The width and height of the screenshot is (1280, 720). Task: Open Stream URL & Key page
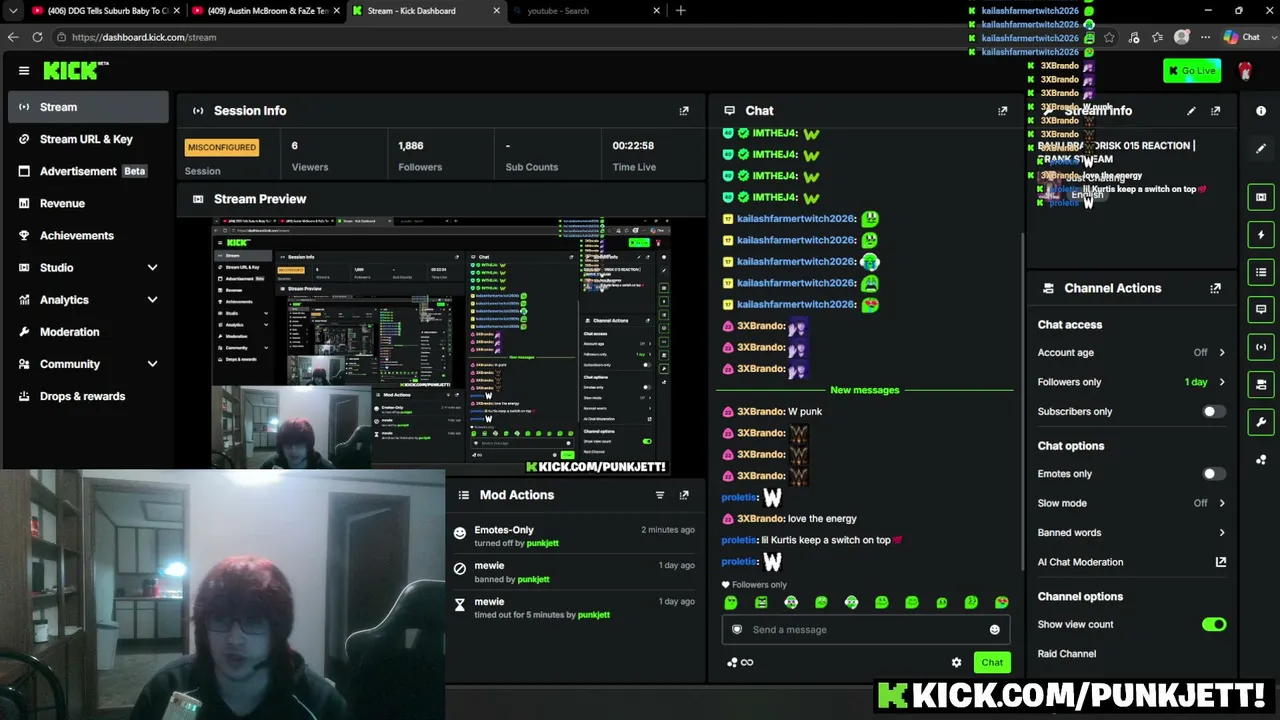pyautogui.click(x=88, y=139)
